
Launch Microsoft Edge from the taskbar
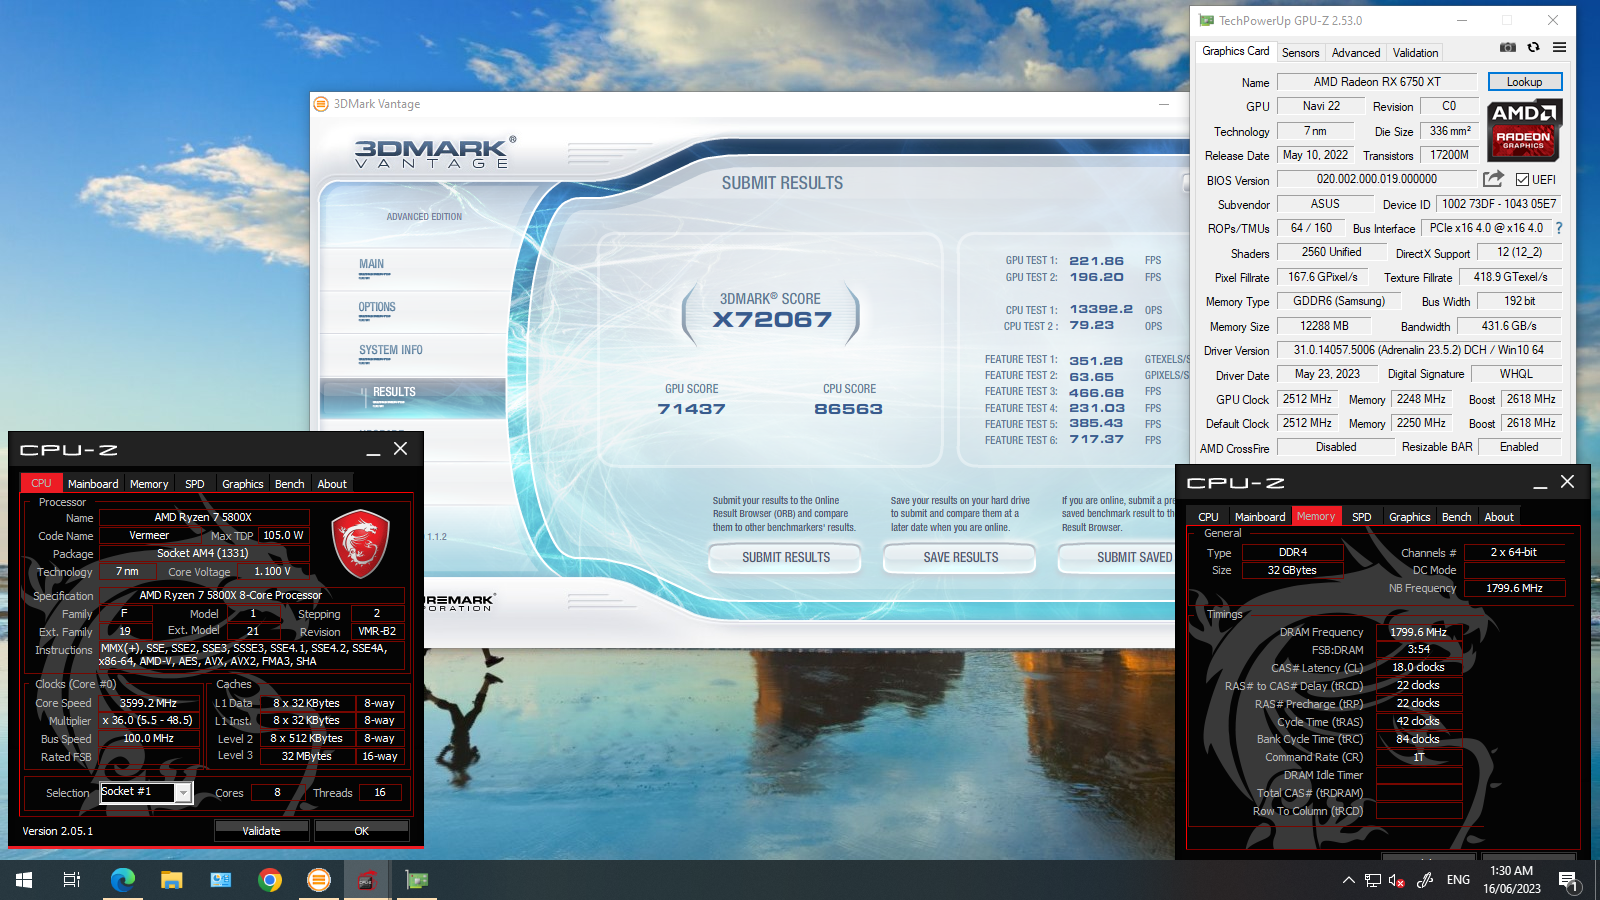[122, 880]
